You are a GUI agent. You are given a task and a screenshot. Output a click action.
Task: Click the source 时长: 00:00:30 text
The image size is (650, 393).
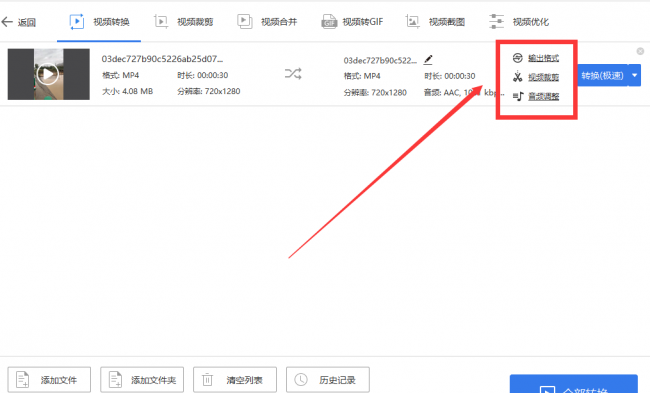tap(202, 75)
